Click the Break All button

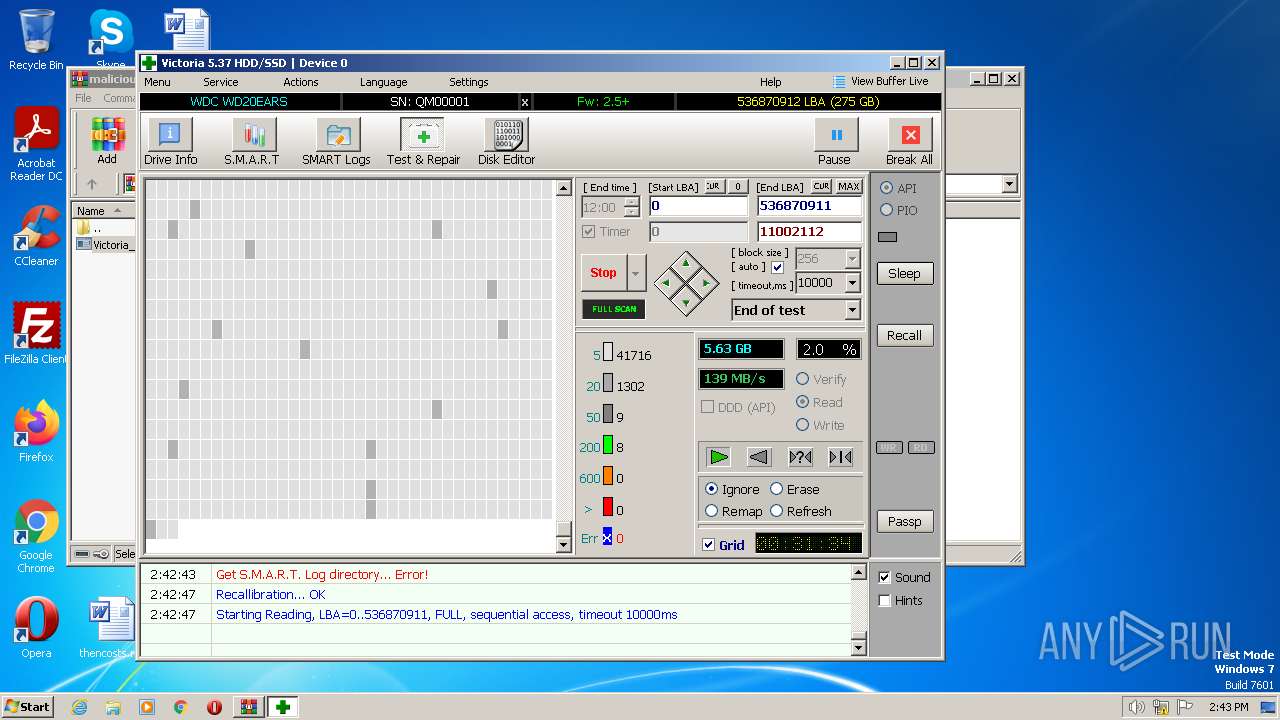click(x=909, y=142)
